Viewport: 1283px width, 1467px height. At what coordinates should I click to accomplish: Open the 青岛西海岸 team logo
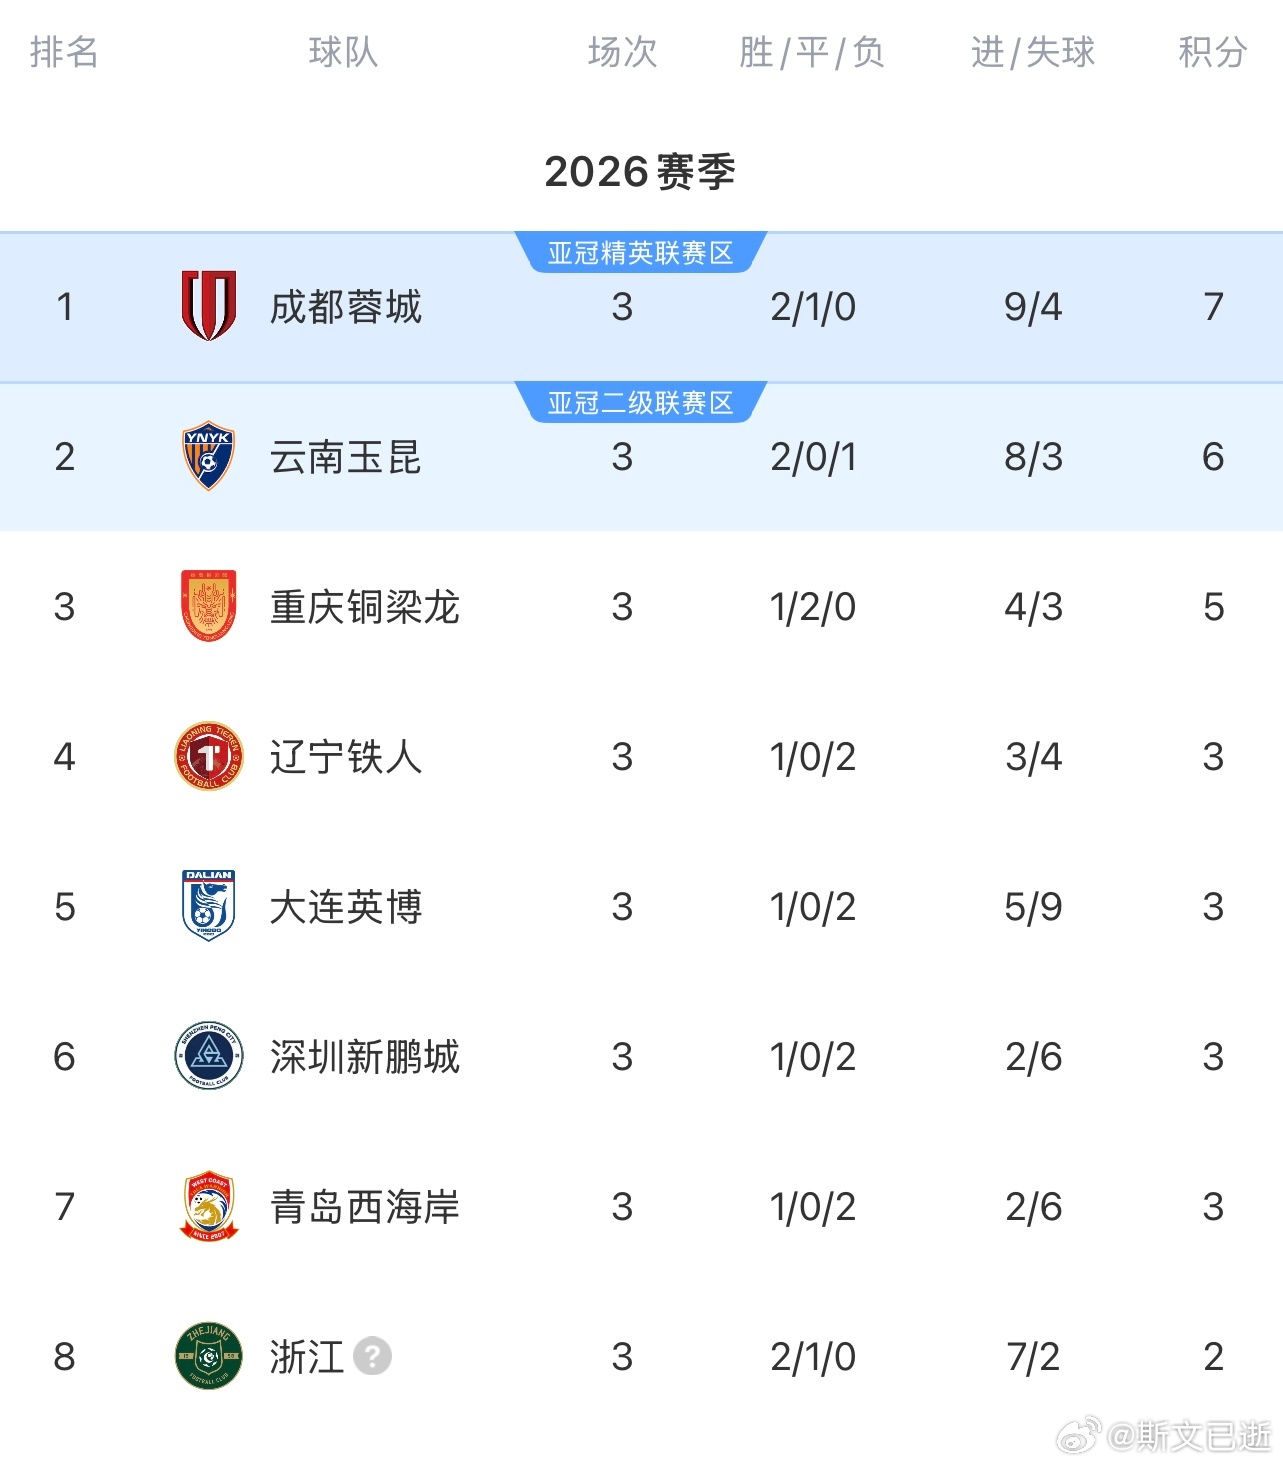pos(207,1206)
